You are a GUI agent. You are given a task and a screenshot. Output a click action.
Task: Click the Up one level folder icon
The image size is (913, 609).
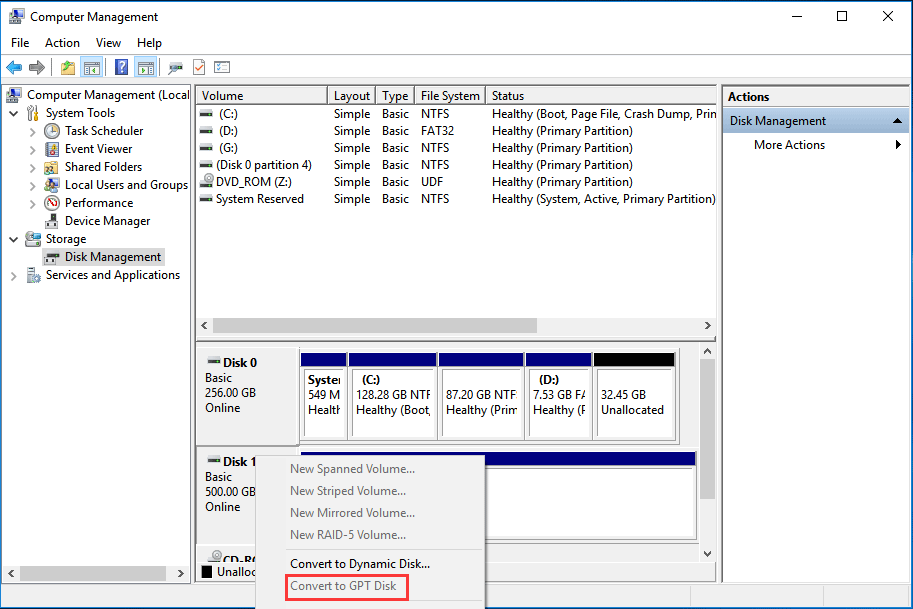tap(68, 68)
